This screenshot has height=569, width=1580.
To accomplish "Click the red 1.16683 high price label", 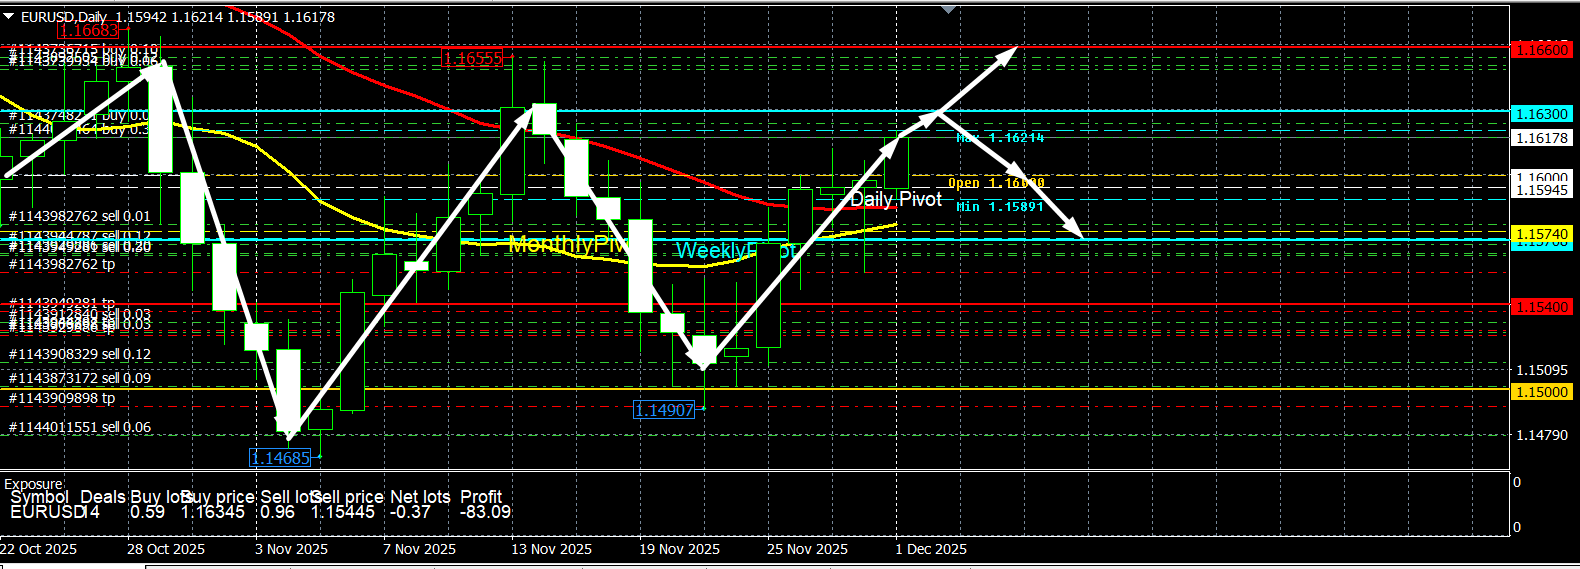I will (89, 31).
